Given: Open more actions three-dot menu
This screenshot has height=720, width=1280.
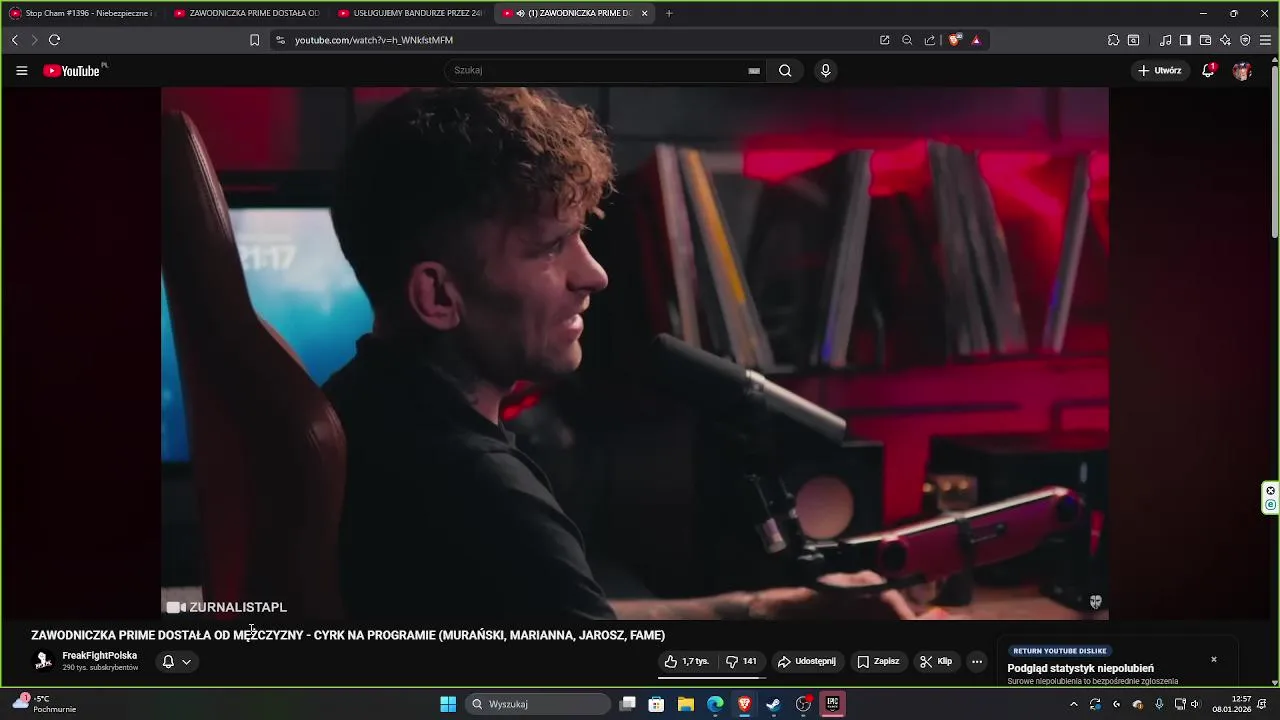Looking at the screenshot, I should pos(977,661).
